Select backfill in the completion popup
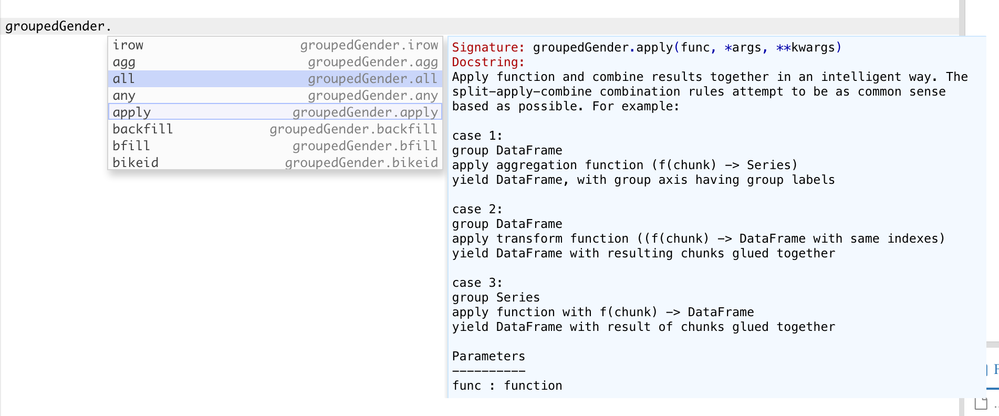This screenshot has height=416, width=999. 273,129
